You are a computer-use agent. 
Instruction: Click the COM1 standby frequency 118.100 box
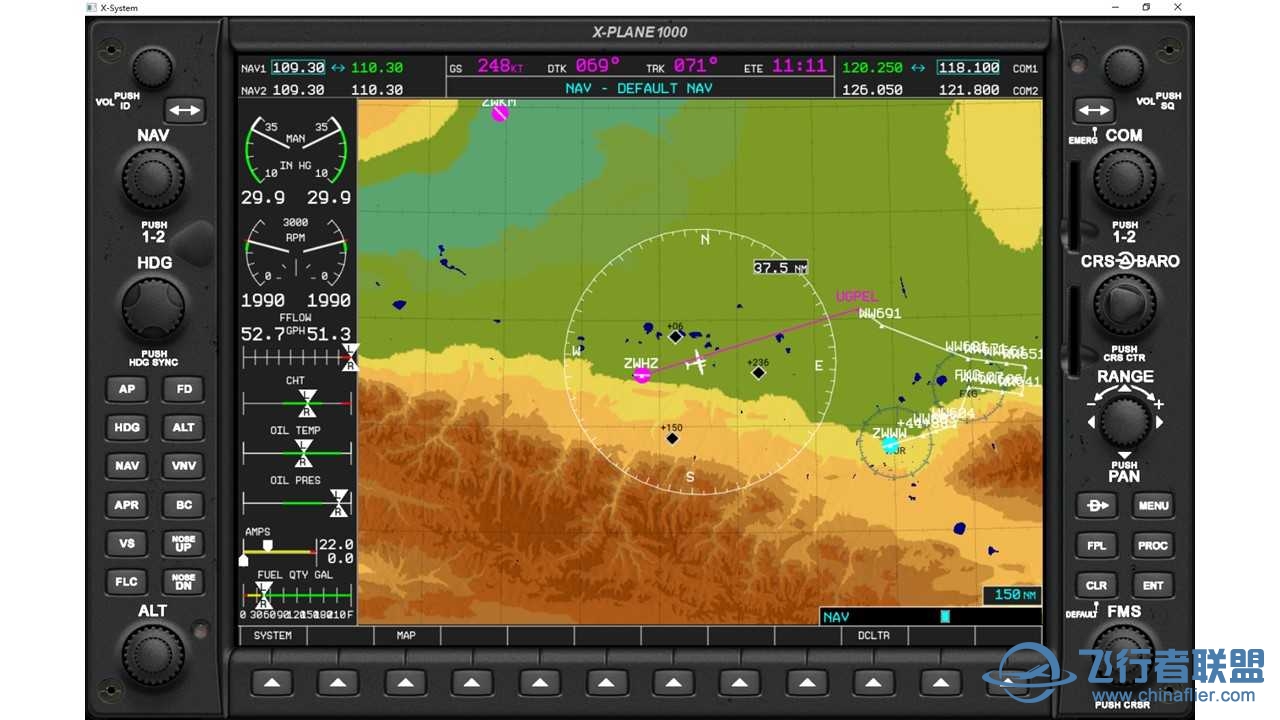tap(968, 68)
